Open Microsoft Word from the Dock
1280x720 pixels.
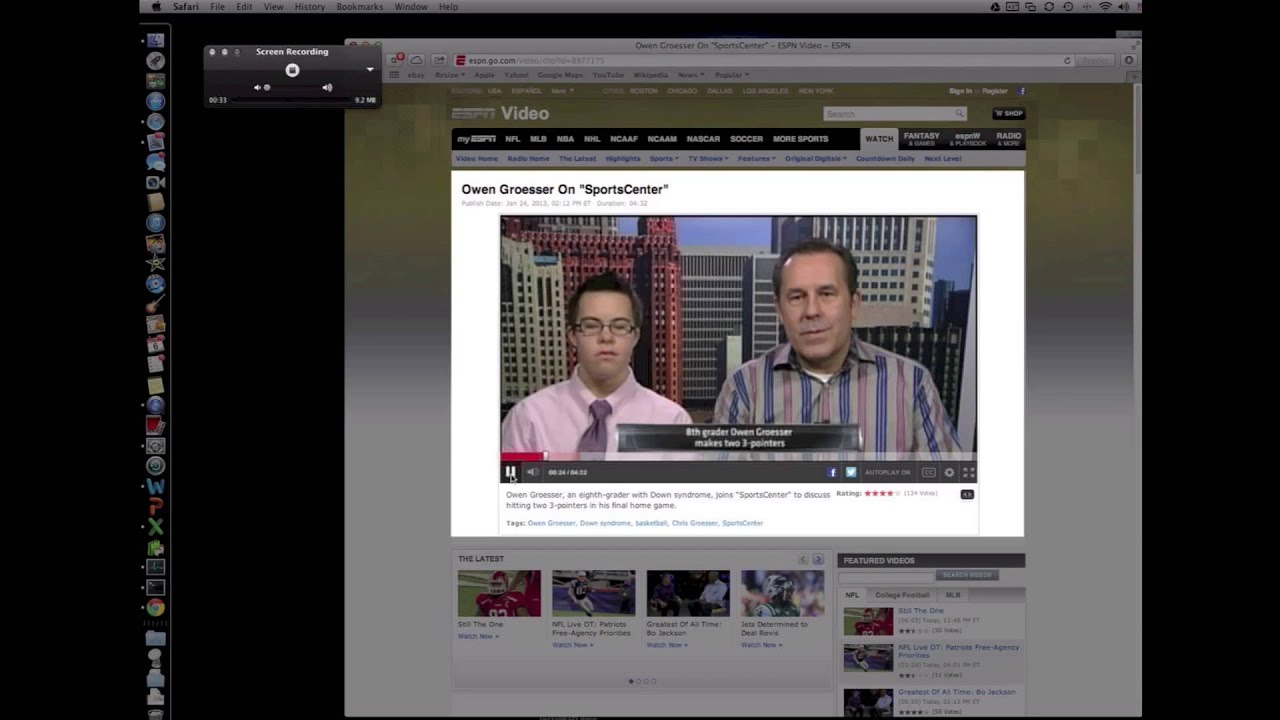pos(155,486)
